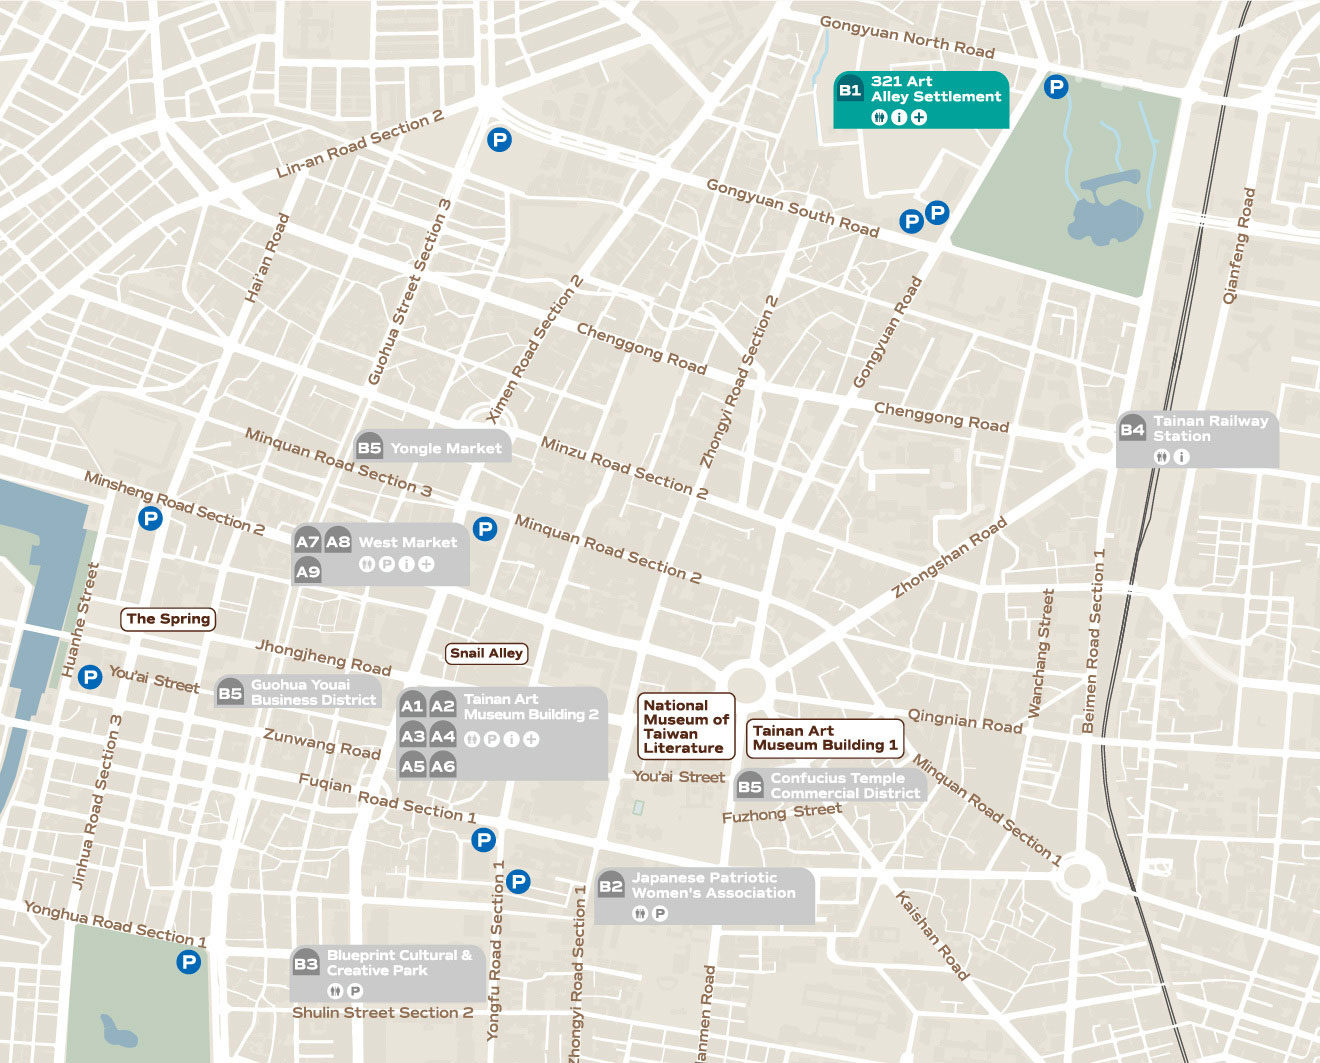Image resolution: width=1320 pixels, height=1063 pixels.
Task: Click the plus icon under West Market
Action: [x=426, y=564]
